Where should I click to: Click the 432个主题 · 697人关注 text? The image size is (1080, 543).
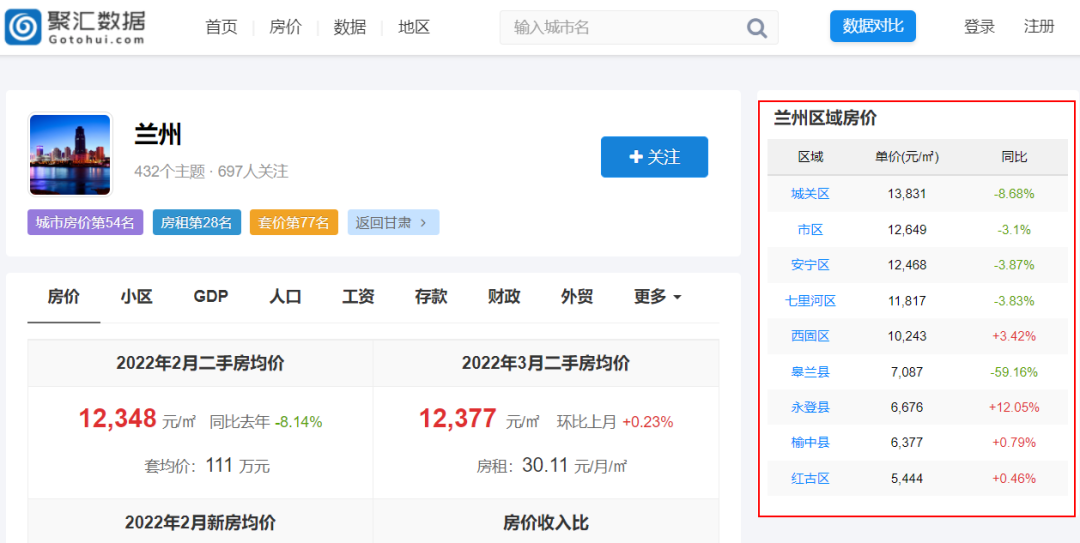pos(211,172)
